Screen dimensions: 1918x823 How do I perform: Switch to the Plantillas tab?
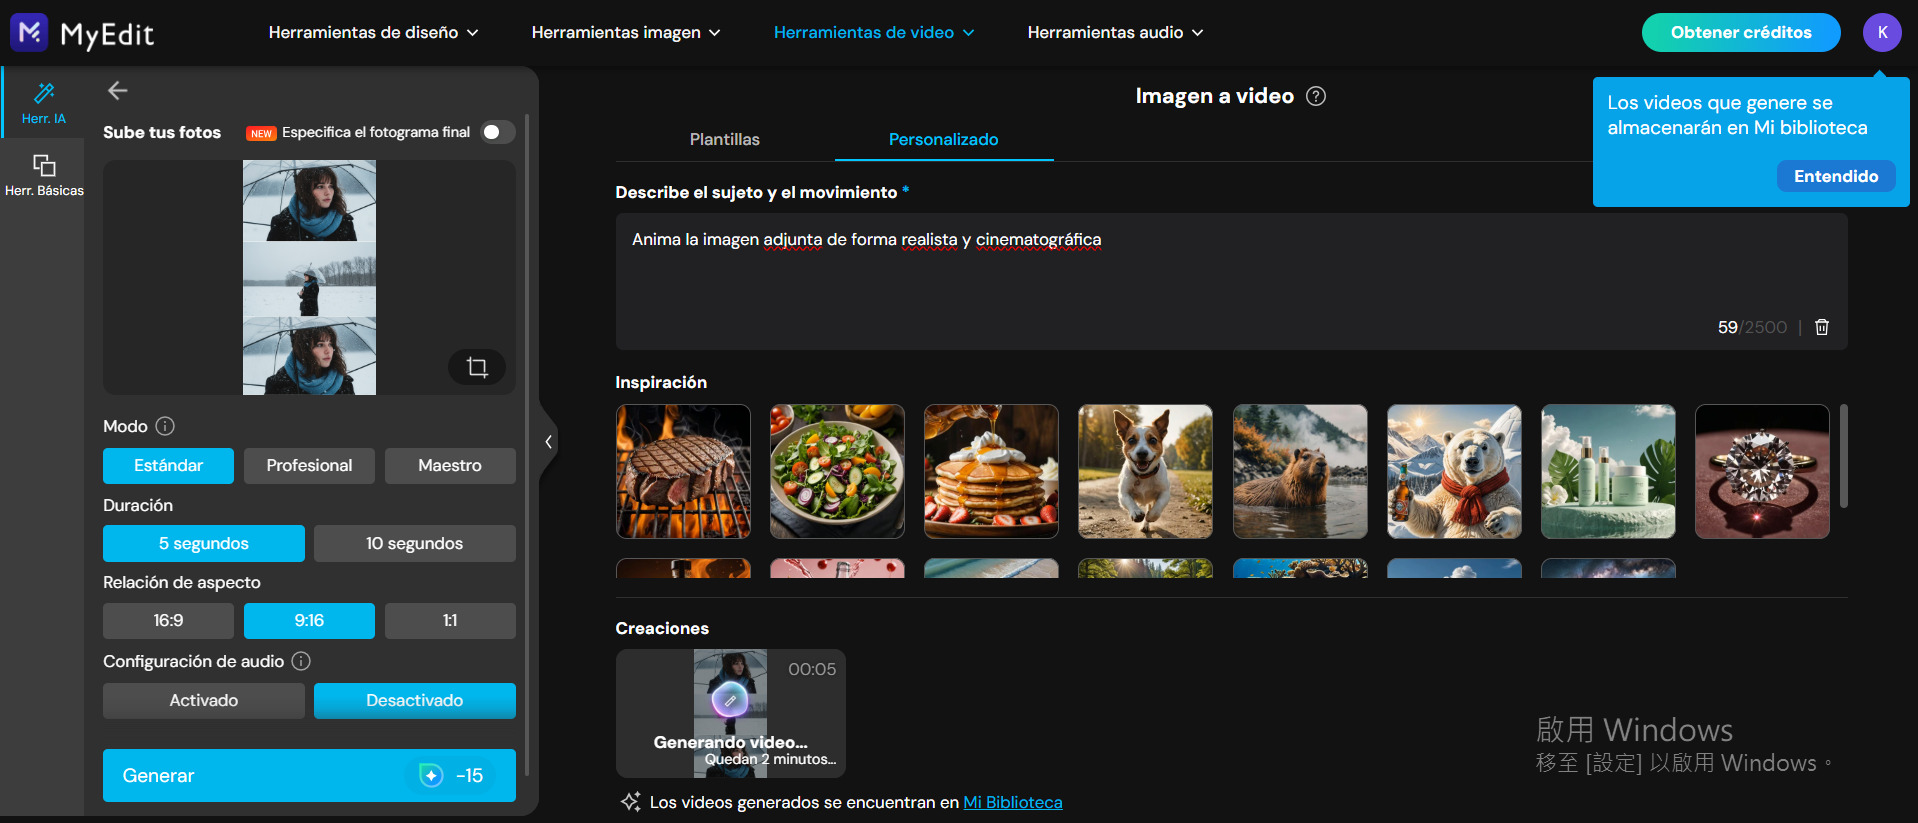click(x=725, y=140)
